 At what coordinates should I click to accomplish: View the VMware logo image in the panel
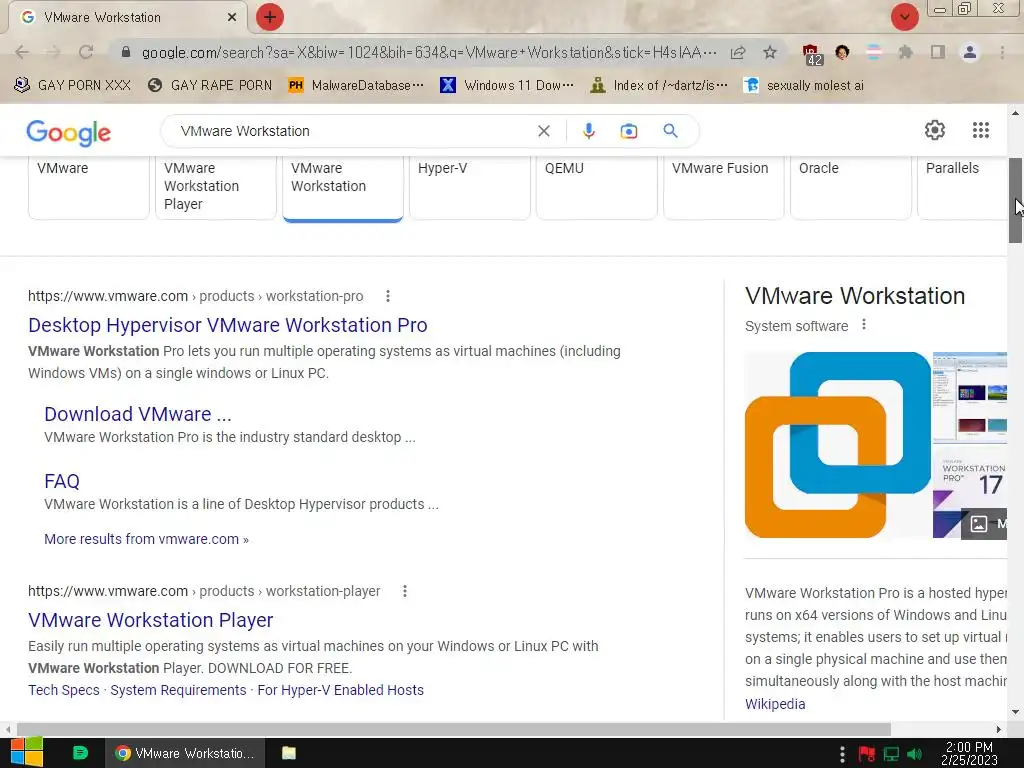coord(838,445)
